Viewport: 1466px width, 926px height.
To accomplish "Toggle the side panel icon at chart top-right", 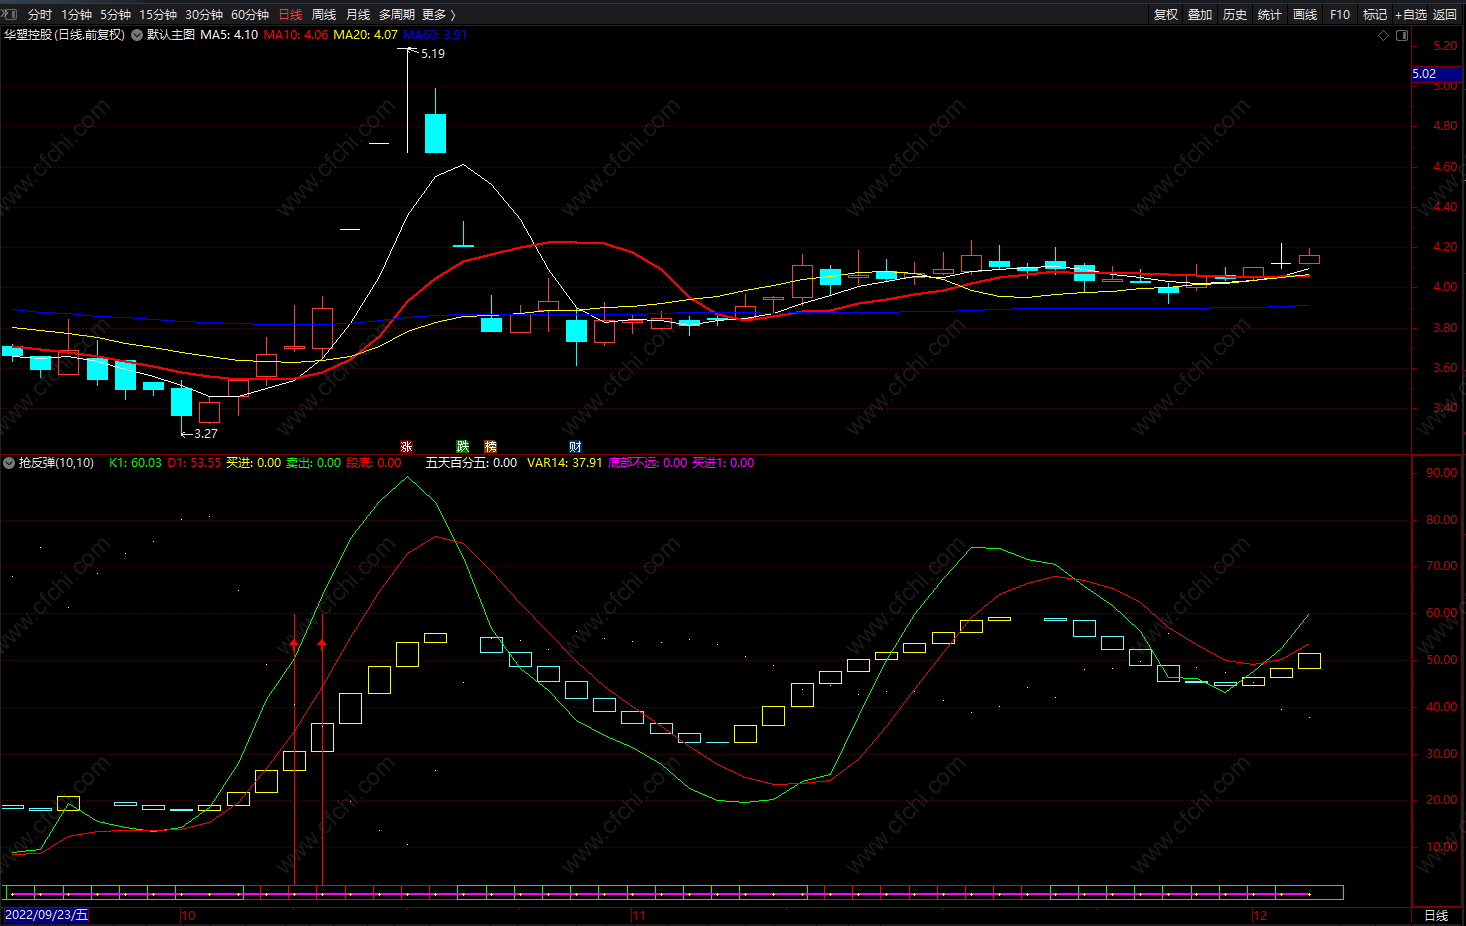I will click(x=1402, y=35).
